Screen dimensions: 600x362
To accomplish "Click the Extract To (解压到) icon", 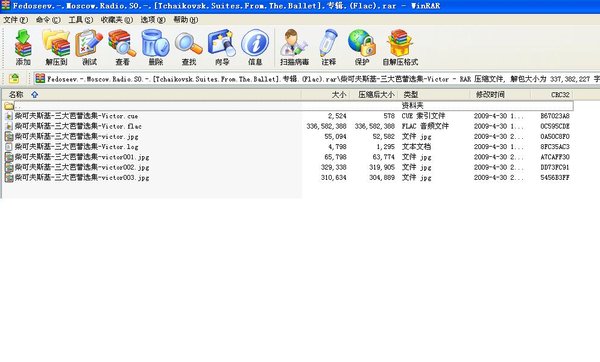I will pos(56,47).
